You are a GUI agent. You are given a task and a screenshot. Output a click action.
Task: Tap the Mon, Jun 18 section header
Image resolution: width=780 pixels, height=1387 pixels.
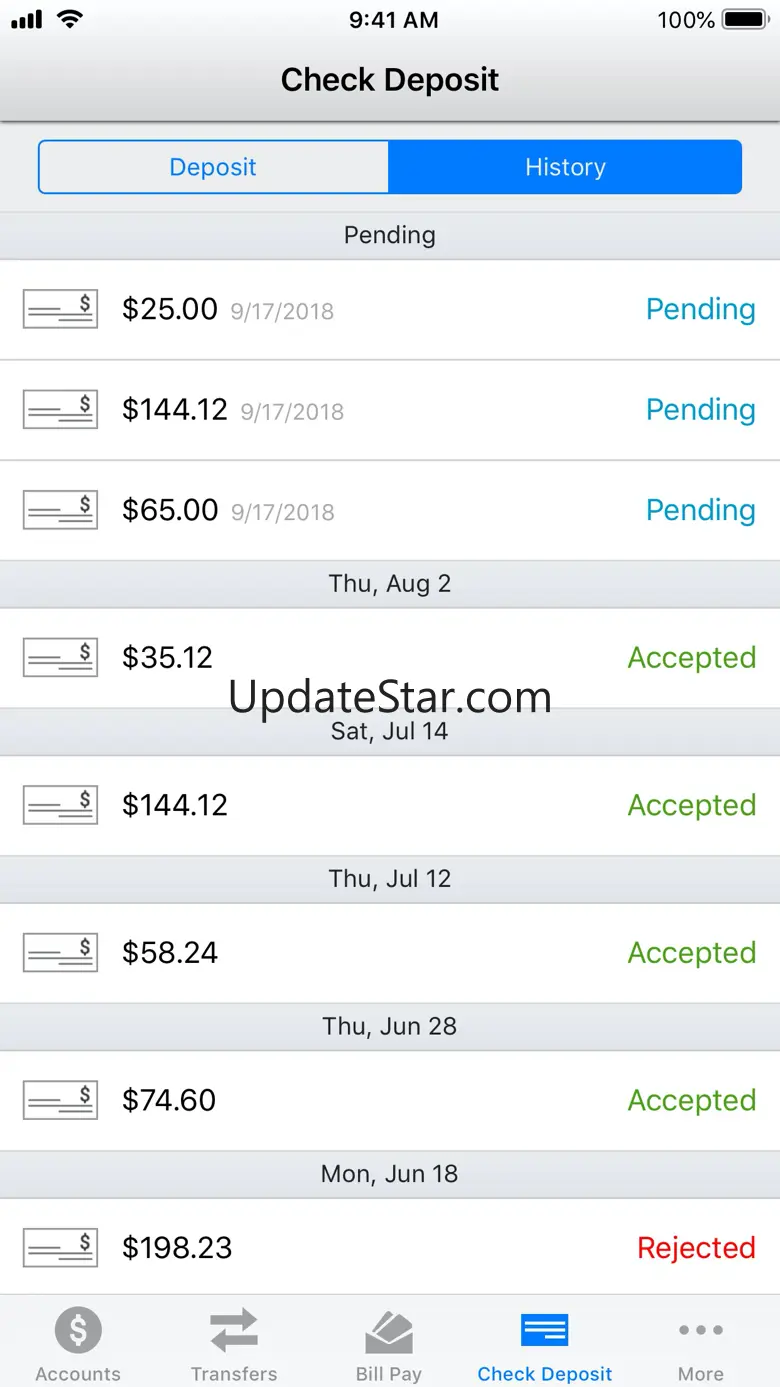(x=389, y=1174)
